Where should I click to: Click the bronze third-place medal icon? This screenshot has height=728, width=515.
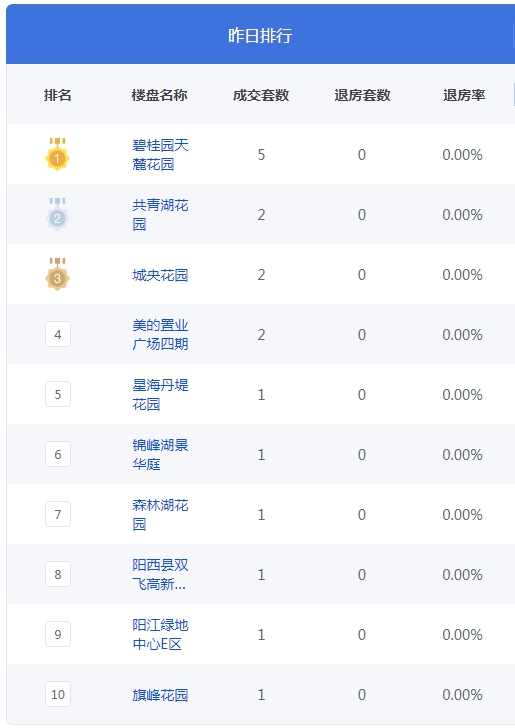pyautogui.click(x=57, y=274)
